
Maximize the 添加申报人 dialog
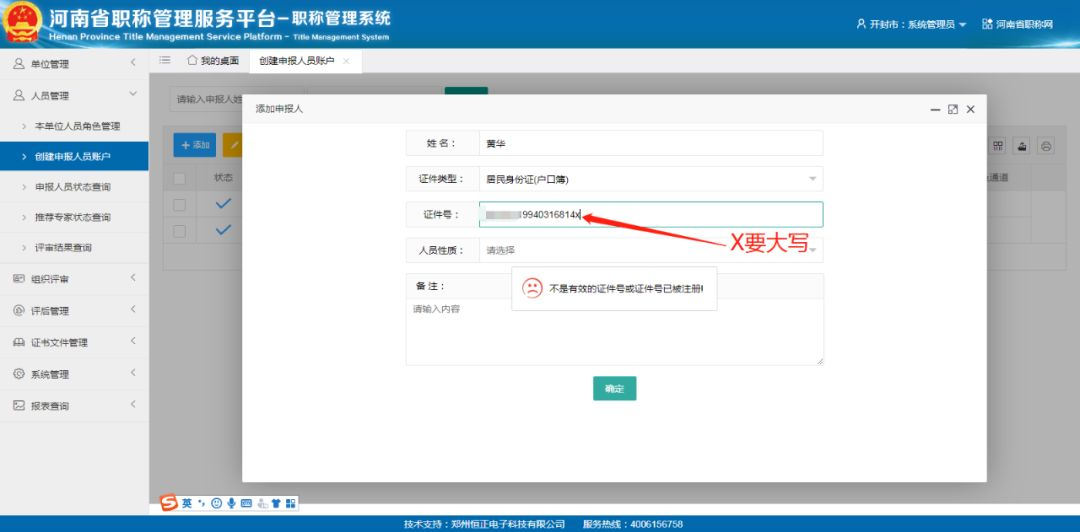pyautogui.click(x=953, y=109)
